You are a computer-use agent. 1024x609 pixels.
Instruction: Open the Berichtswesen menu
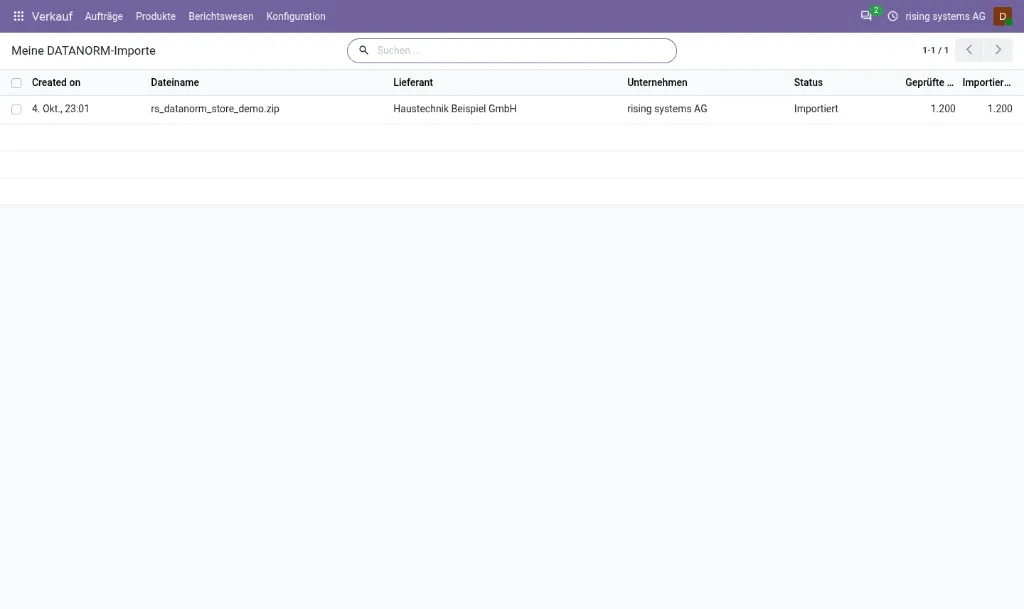pyautogui.click(x=221, y=16)
